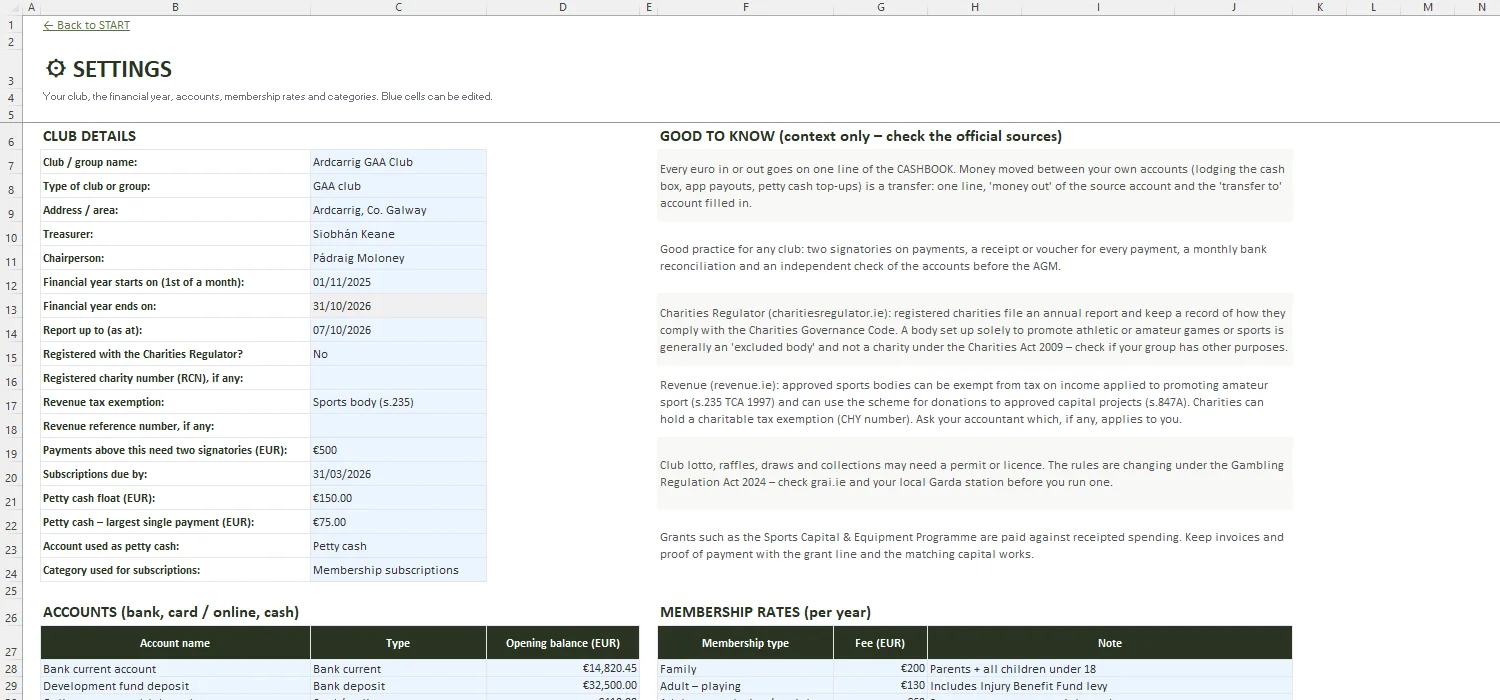Screen dimensions: 1500x700
Task: Select the Treasurer: label cell
Action: (x=175, y=234)
